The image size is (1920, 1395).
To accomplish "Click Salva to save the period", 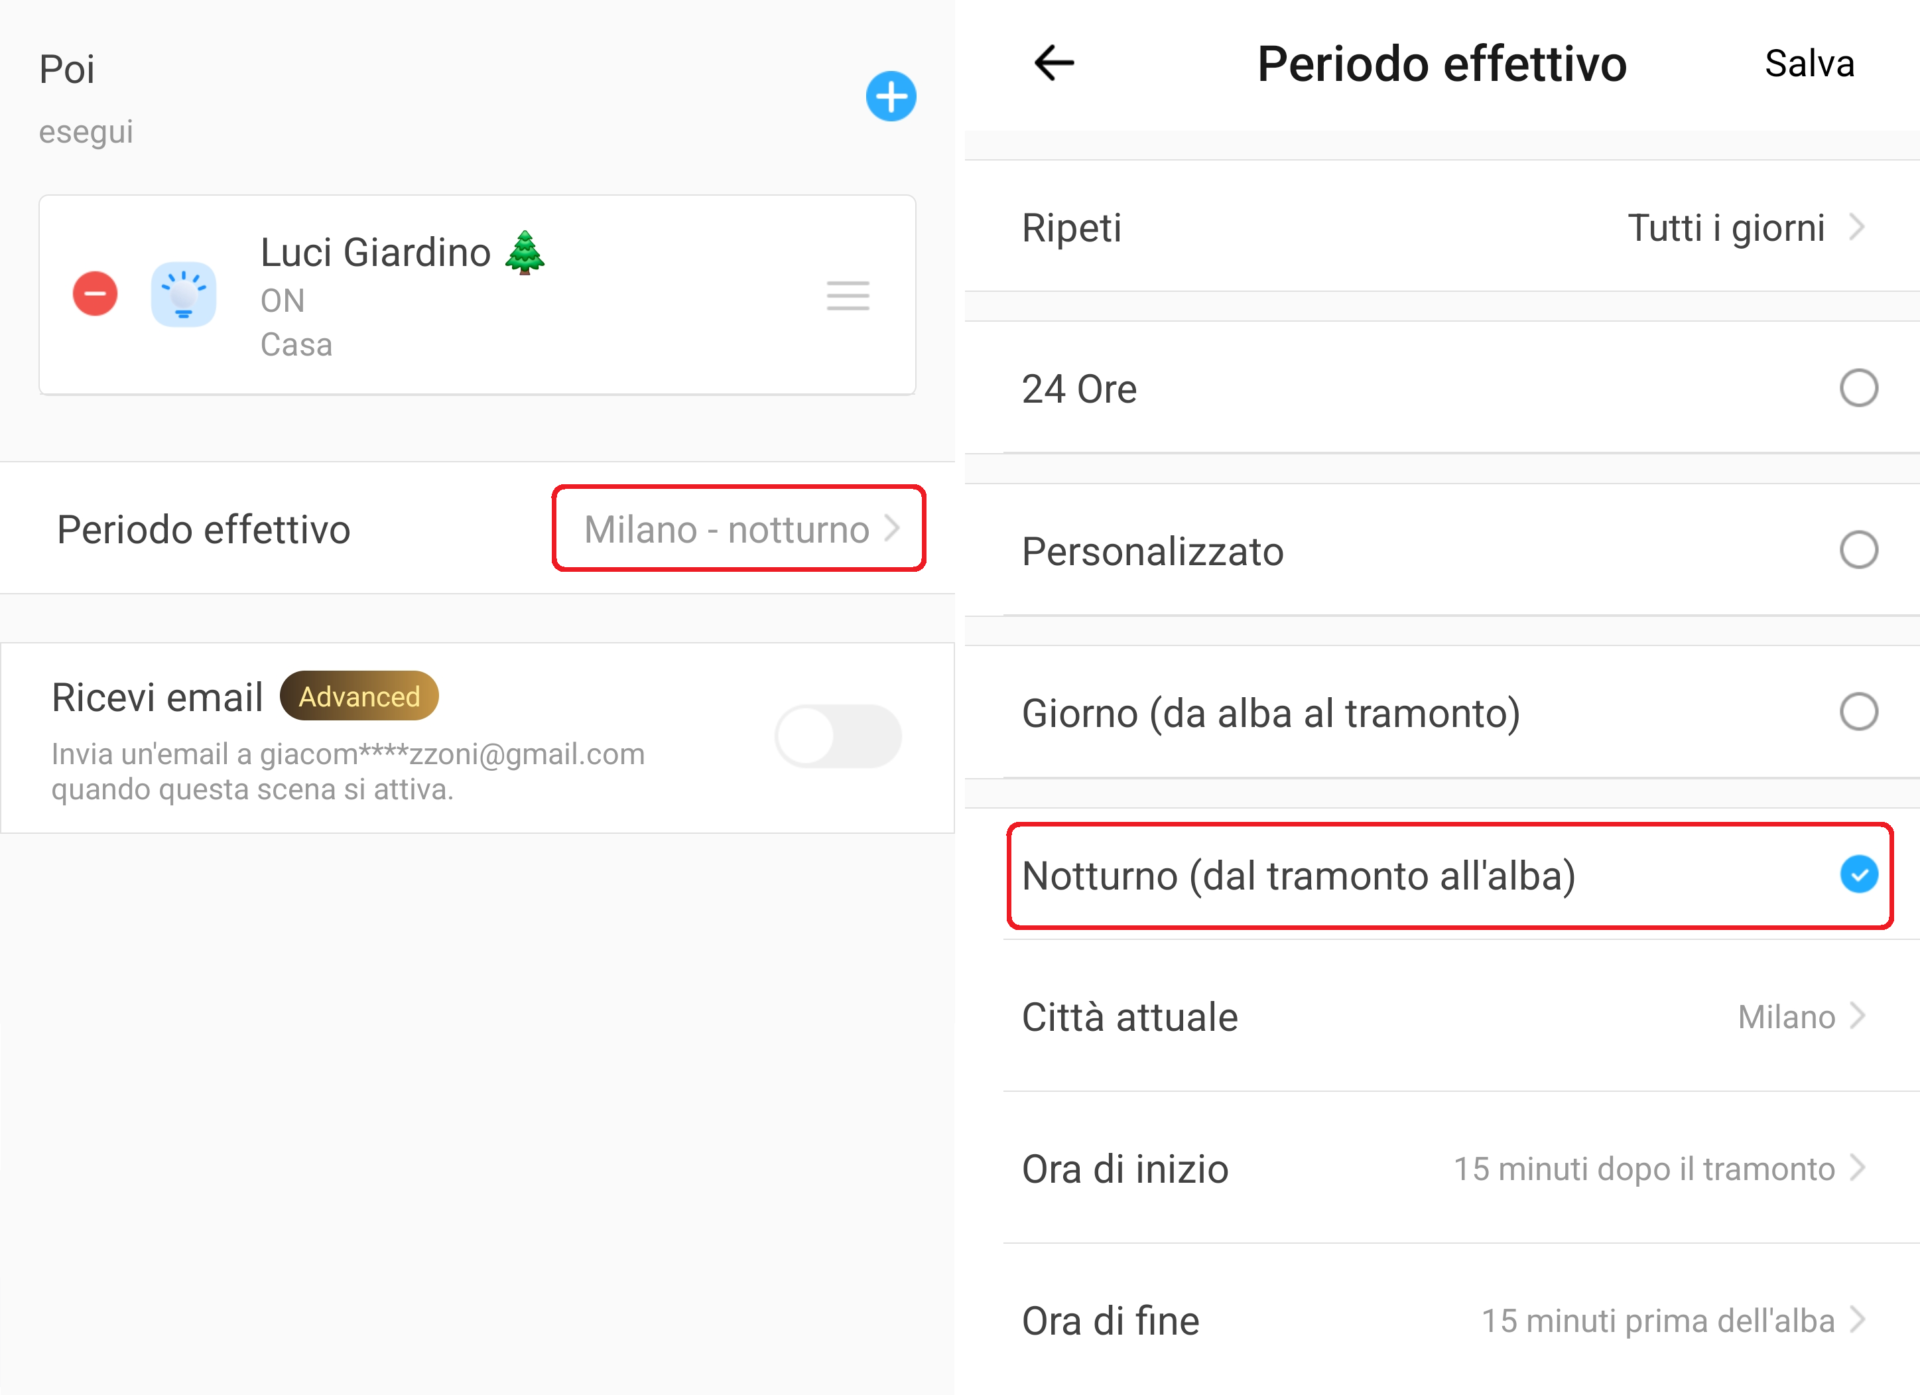I will click(x=1808, y=64).
